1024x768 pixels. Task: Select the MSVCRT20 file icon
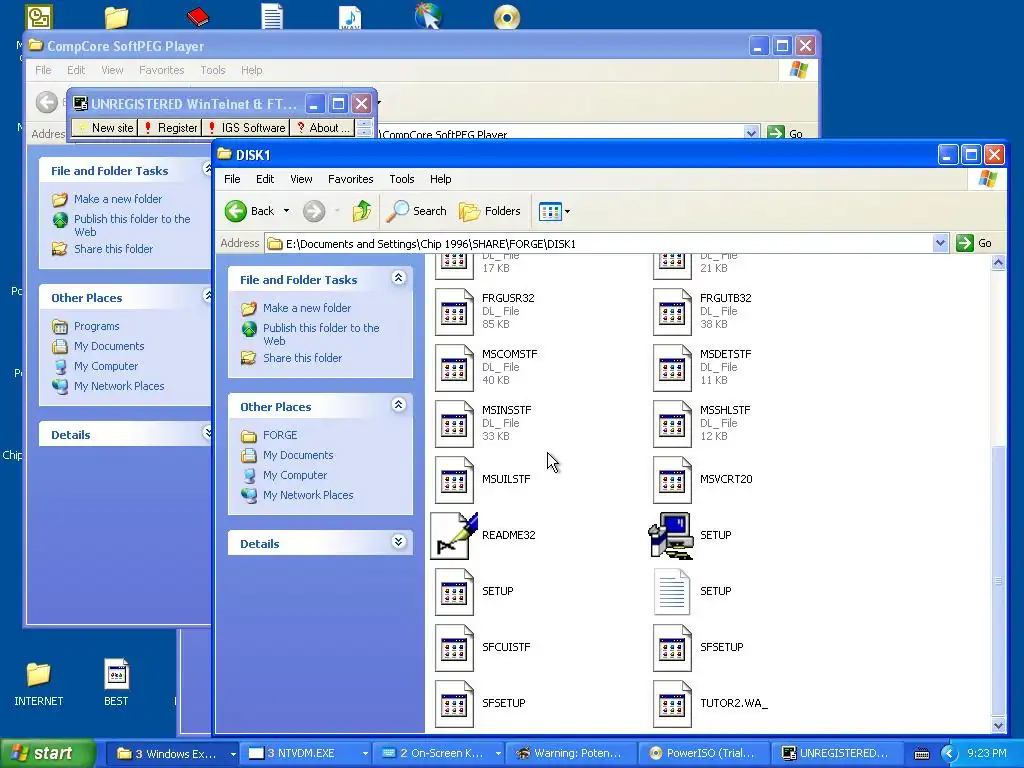pos(672,480)
